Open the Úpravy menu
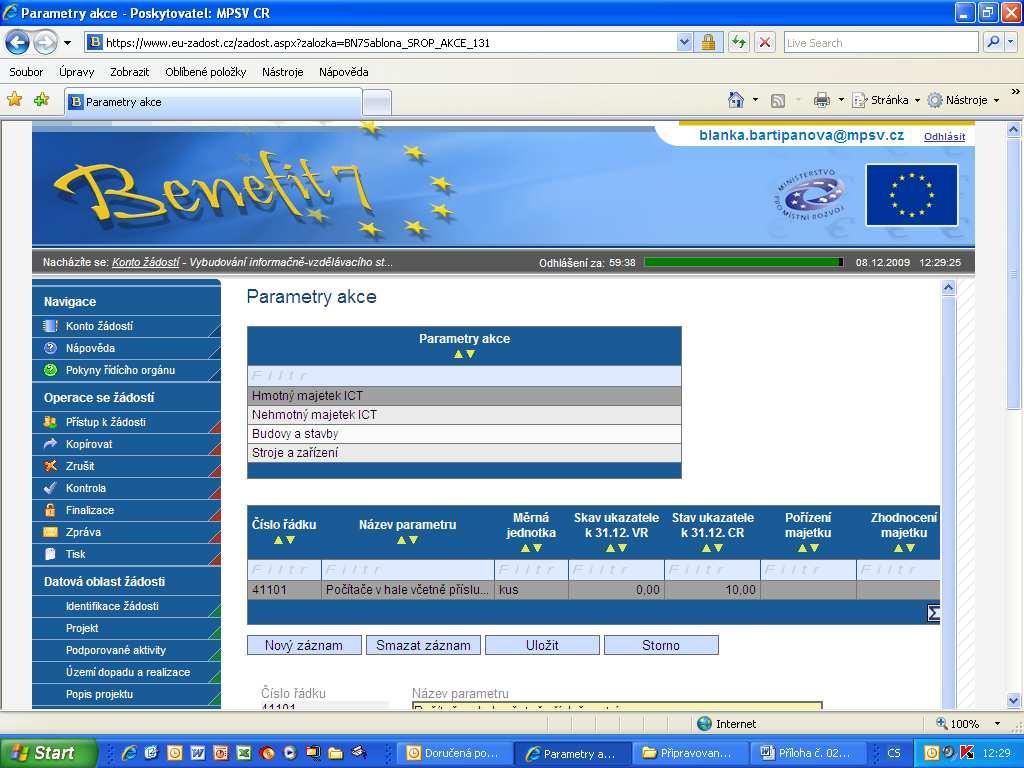 [x=76, y=72]
